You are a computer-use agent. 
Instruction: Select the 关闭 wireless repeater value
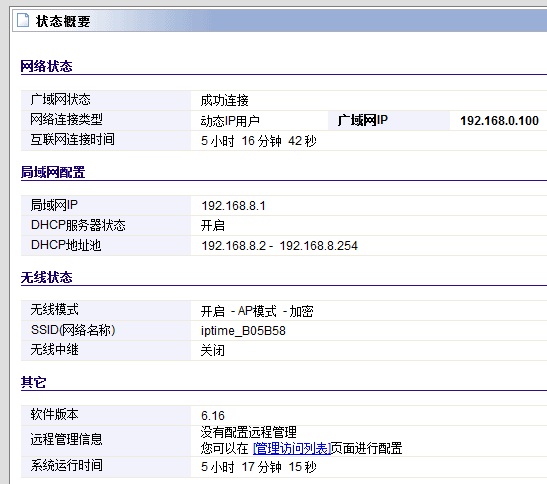pyautogui.click(x=212, y=350)
